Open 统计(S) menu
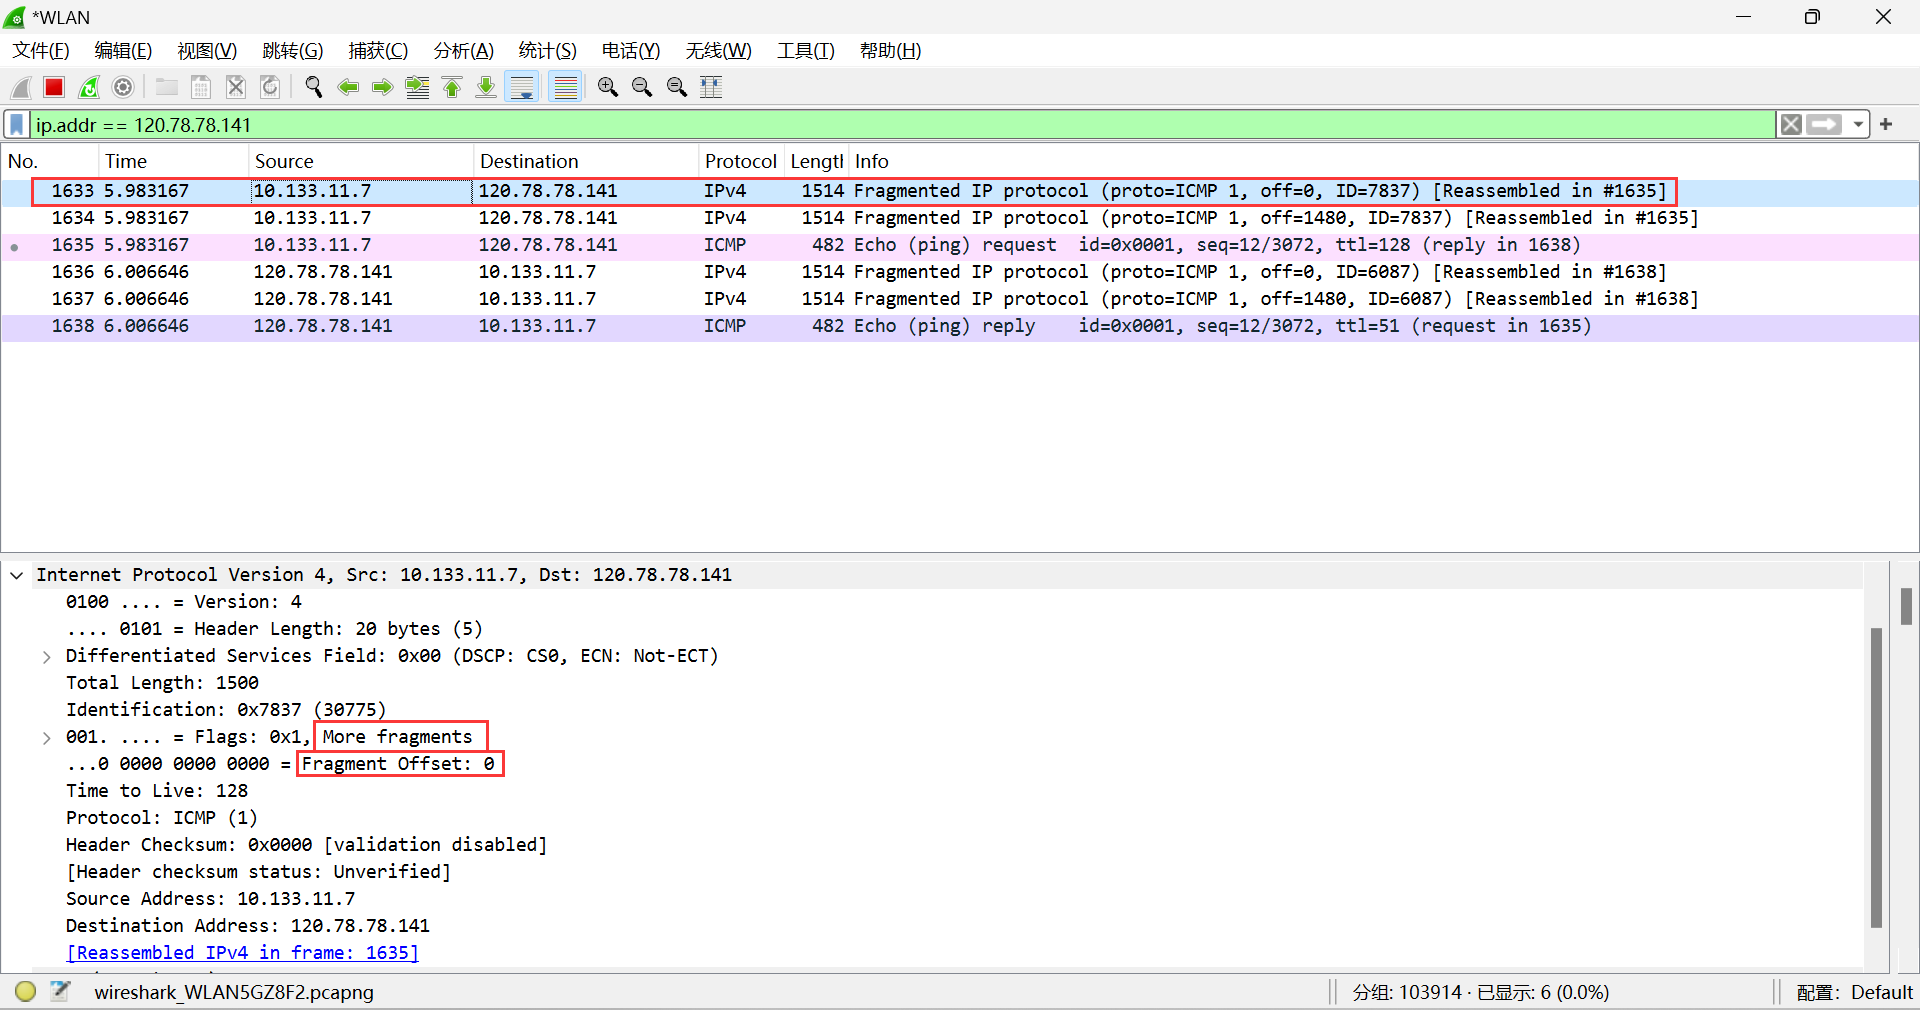 [548, 51]
